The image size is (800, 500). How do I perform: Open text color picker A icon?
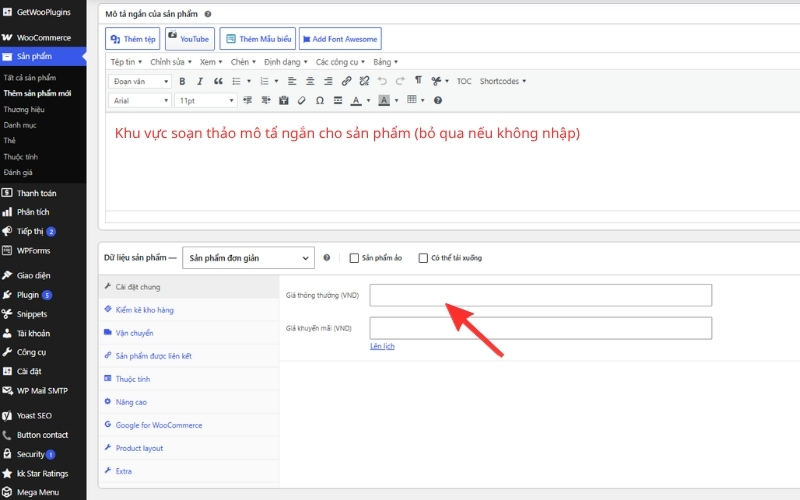tap(356, 101)
